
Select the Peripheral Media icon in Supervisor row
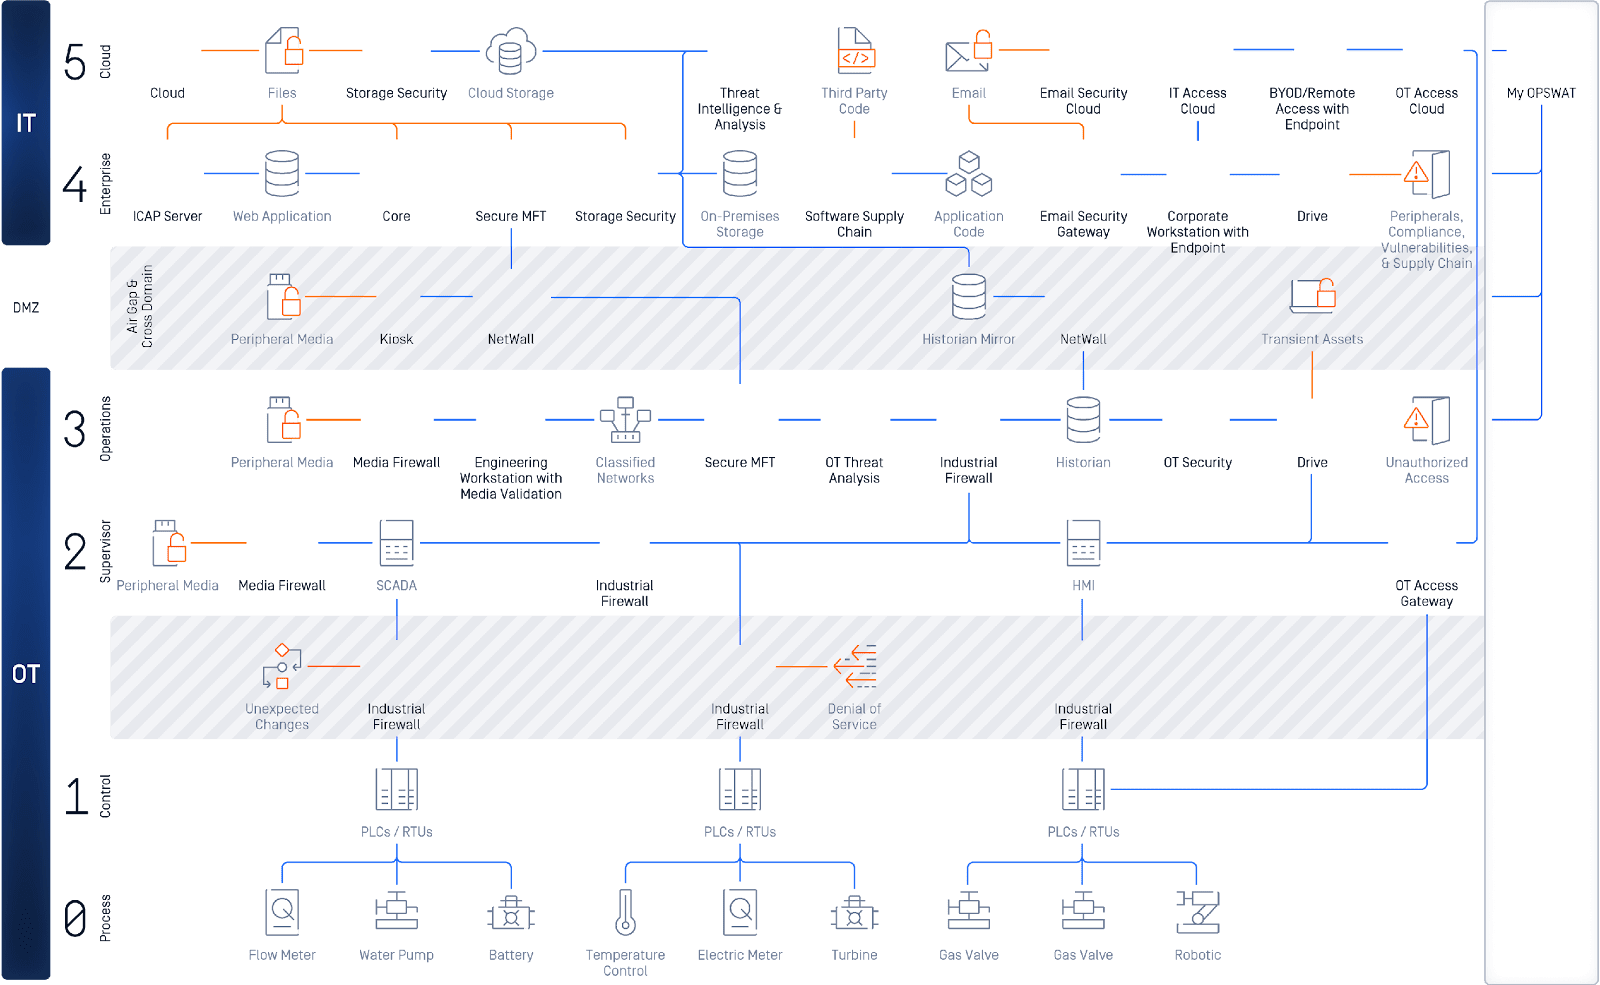pos(170,543)
